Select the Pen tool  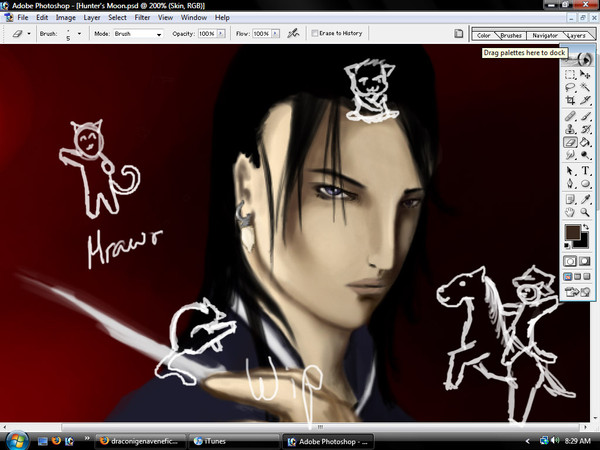570,184
